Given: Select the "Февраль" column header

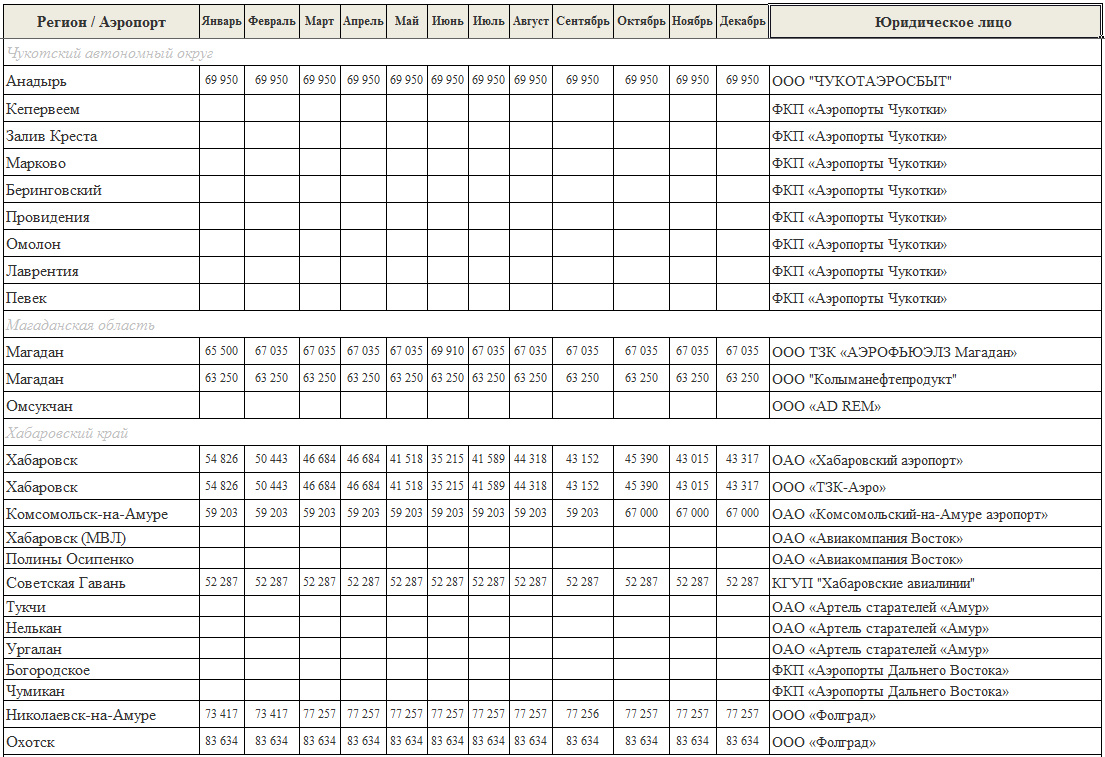Looking at the screenshot, I should [271, 21].
